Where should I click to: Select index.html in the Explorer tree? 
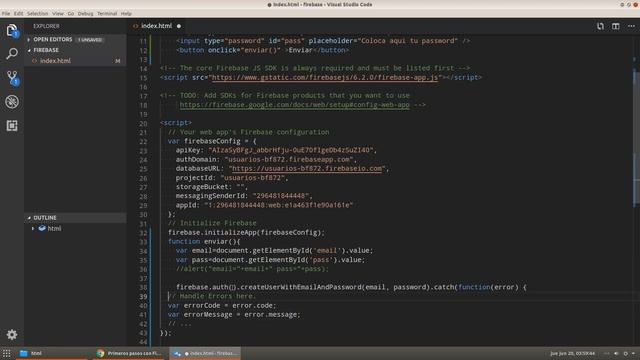(x=76, y=61)
